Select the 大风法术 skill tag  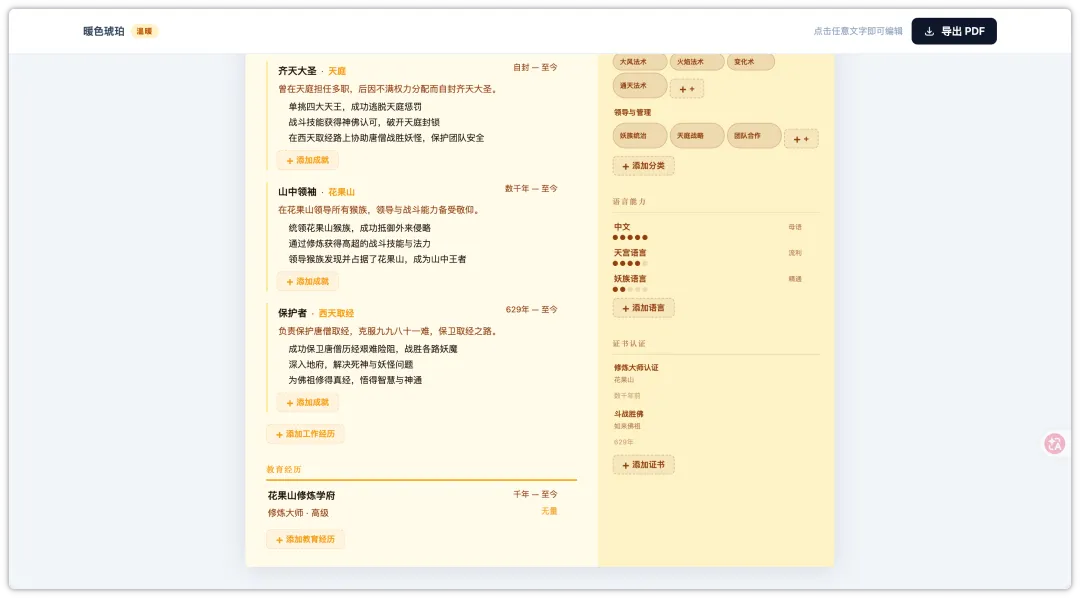click(639, 62)
